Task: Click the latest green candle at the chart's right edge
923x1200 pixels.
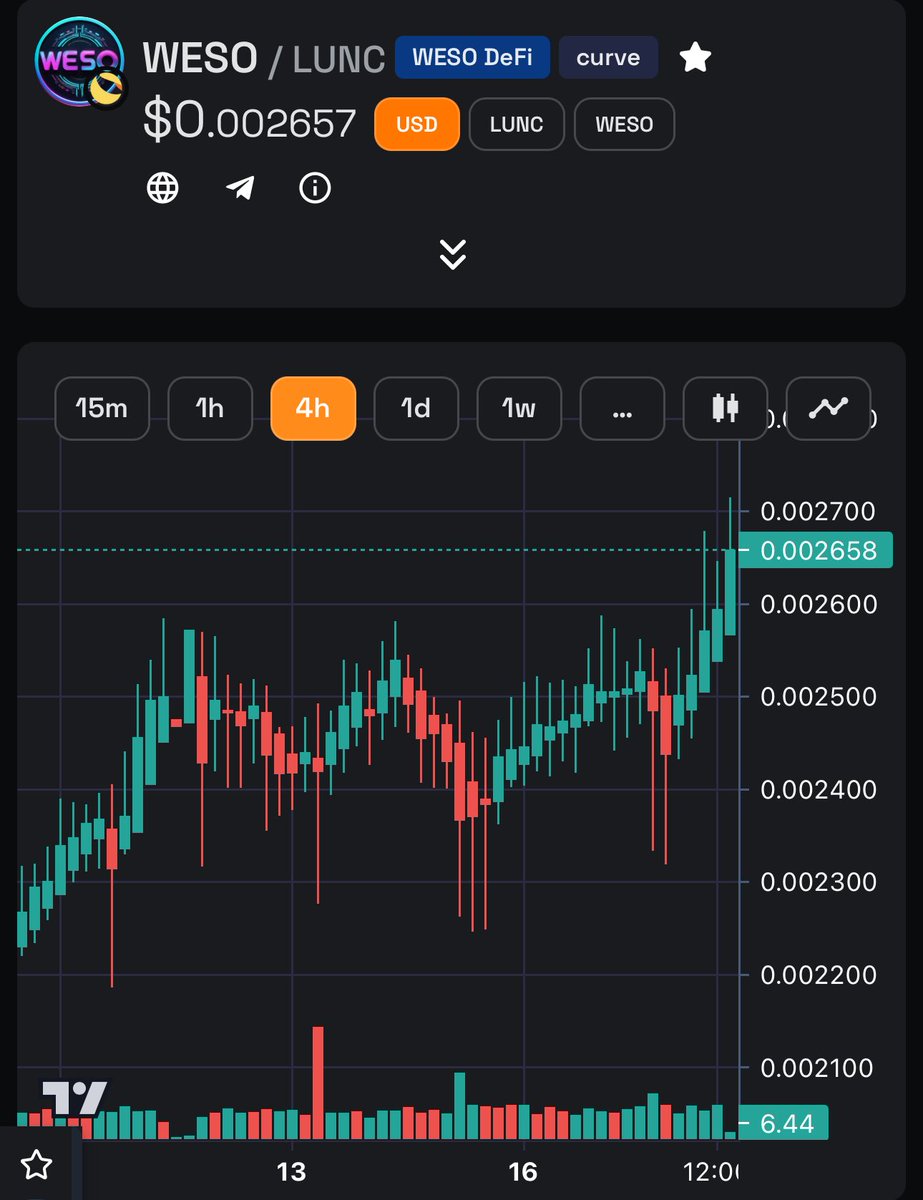Action: [x=730, y=591]
